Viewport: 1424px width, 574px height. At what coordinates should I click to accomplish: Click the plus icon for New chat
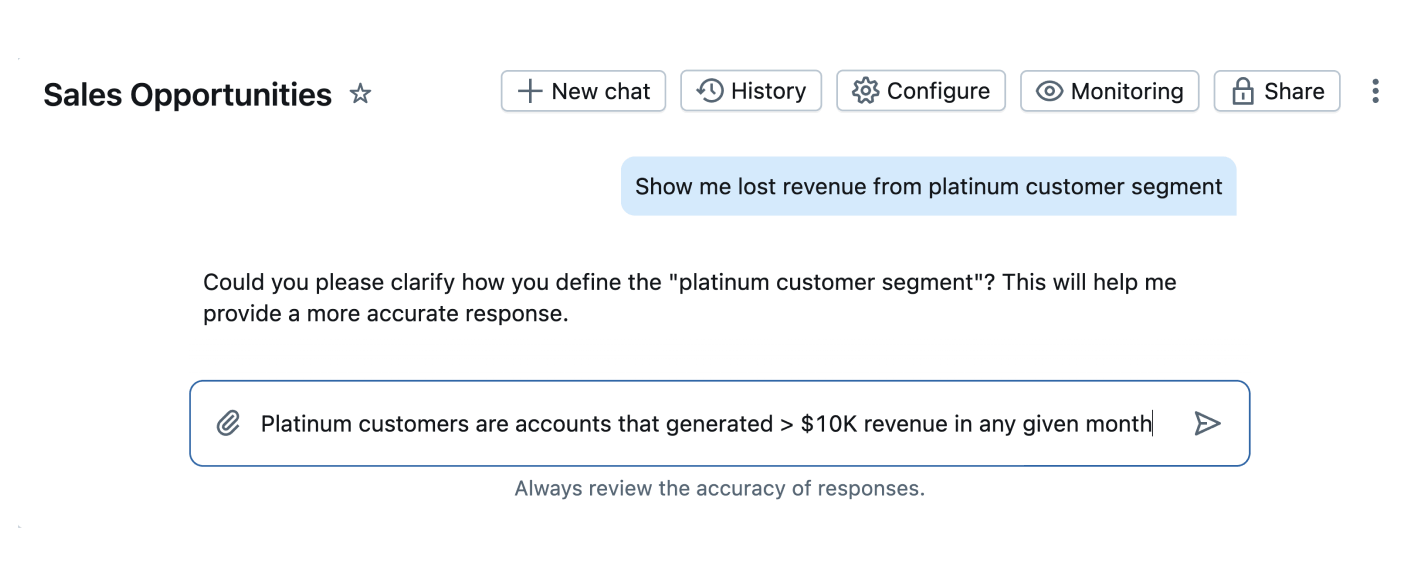[529, 91]
